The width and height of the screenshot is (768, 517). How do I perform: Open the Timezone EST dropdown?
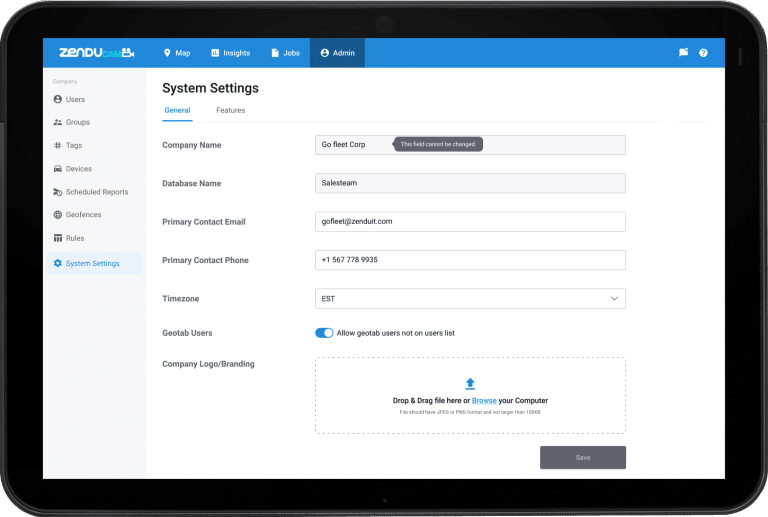[x=470, y=299]
